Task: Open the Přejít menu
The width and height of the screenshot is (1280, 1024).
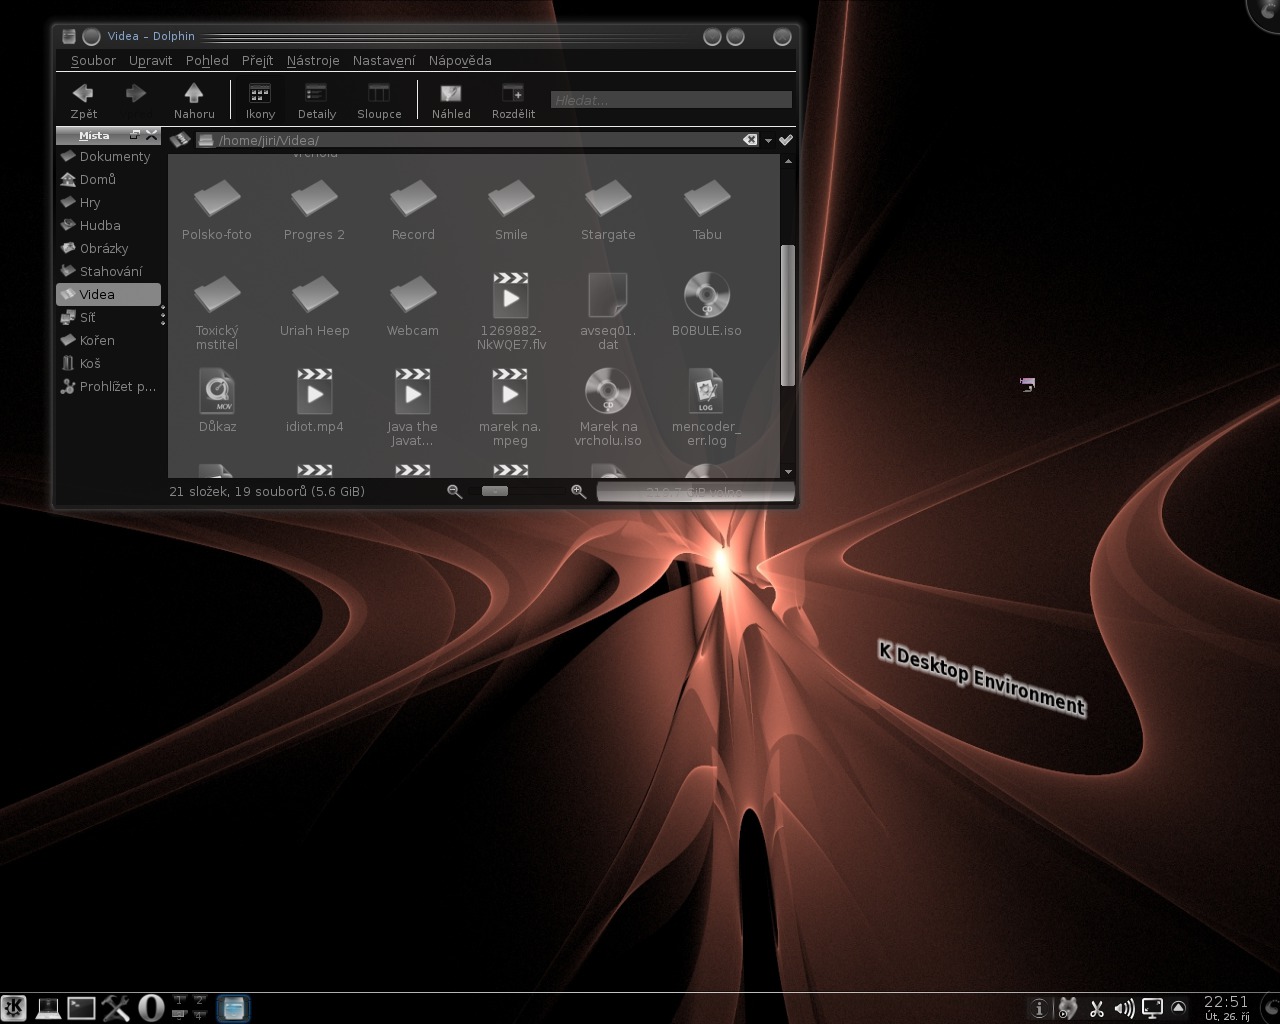Action: click(x=257, y=60)
